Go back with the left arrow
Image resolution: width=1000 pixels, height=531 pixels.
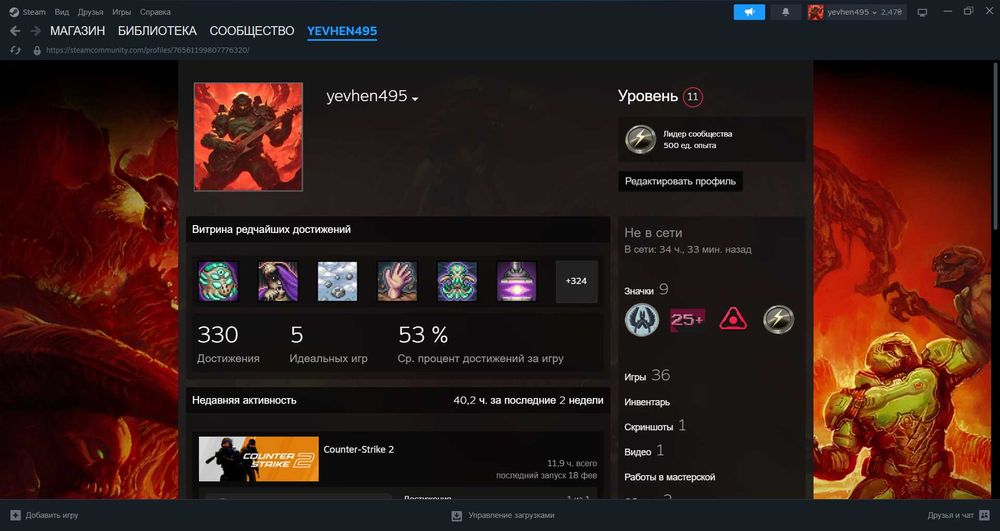[15, 31]
